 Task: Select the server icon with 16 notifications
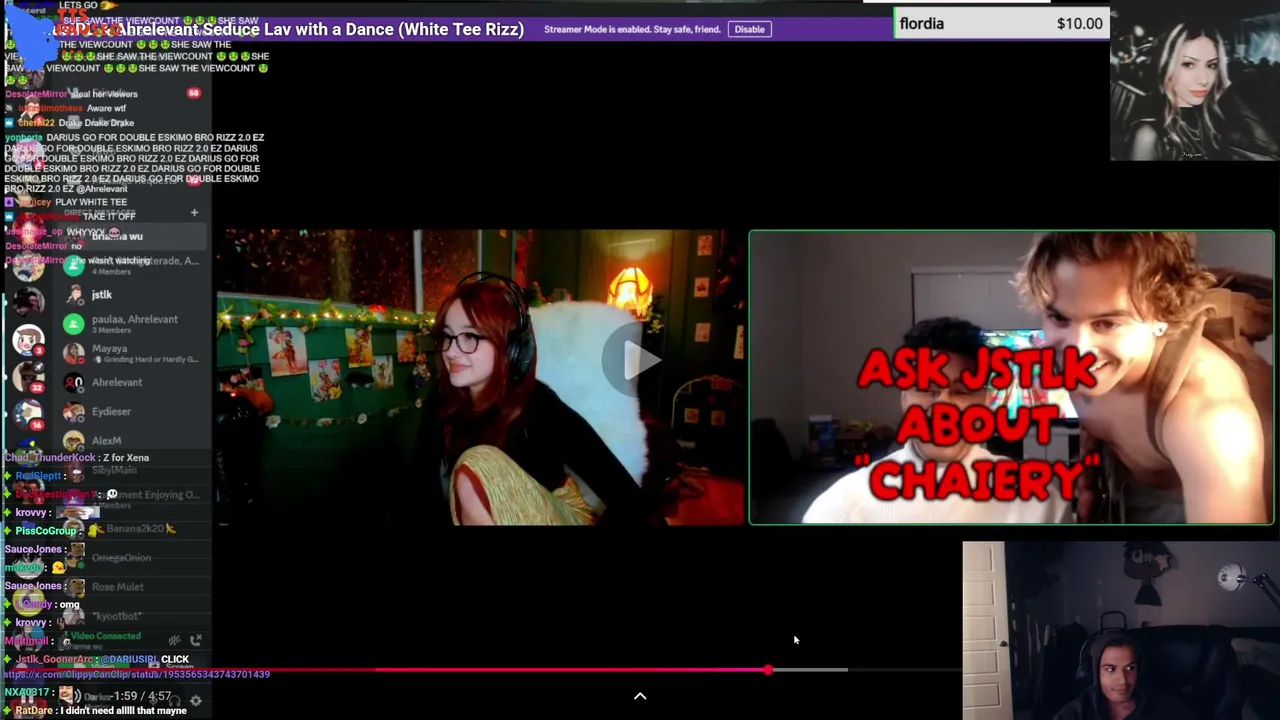pos(28,412)
